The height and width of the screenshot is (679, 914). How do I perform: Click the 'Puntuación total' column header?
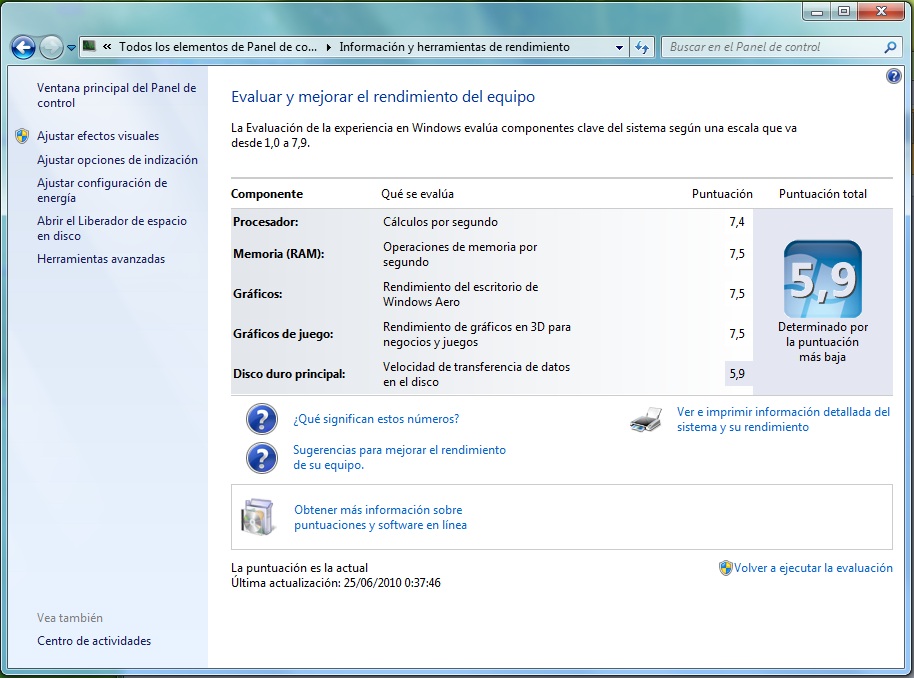click(x=822, y=194)
